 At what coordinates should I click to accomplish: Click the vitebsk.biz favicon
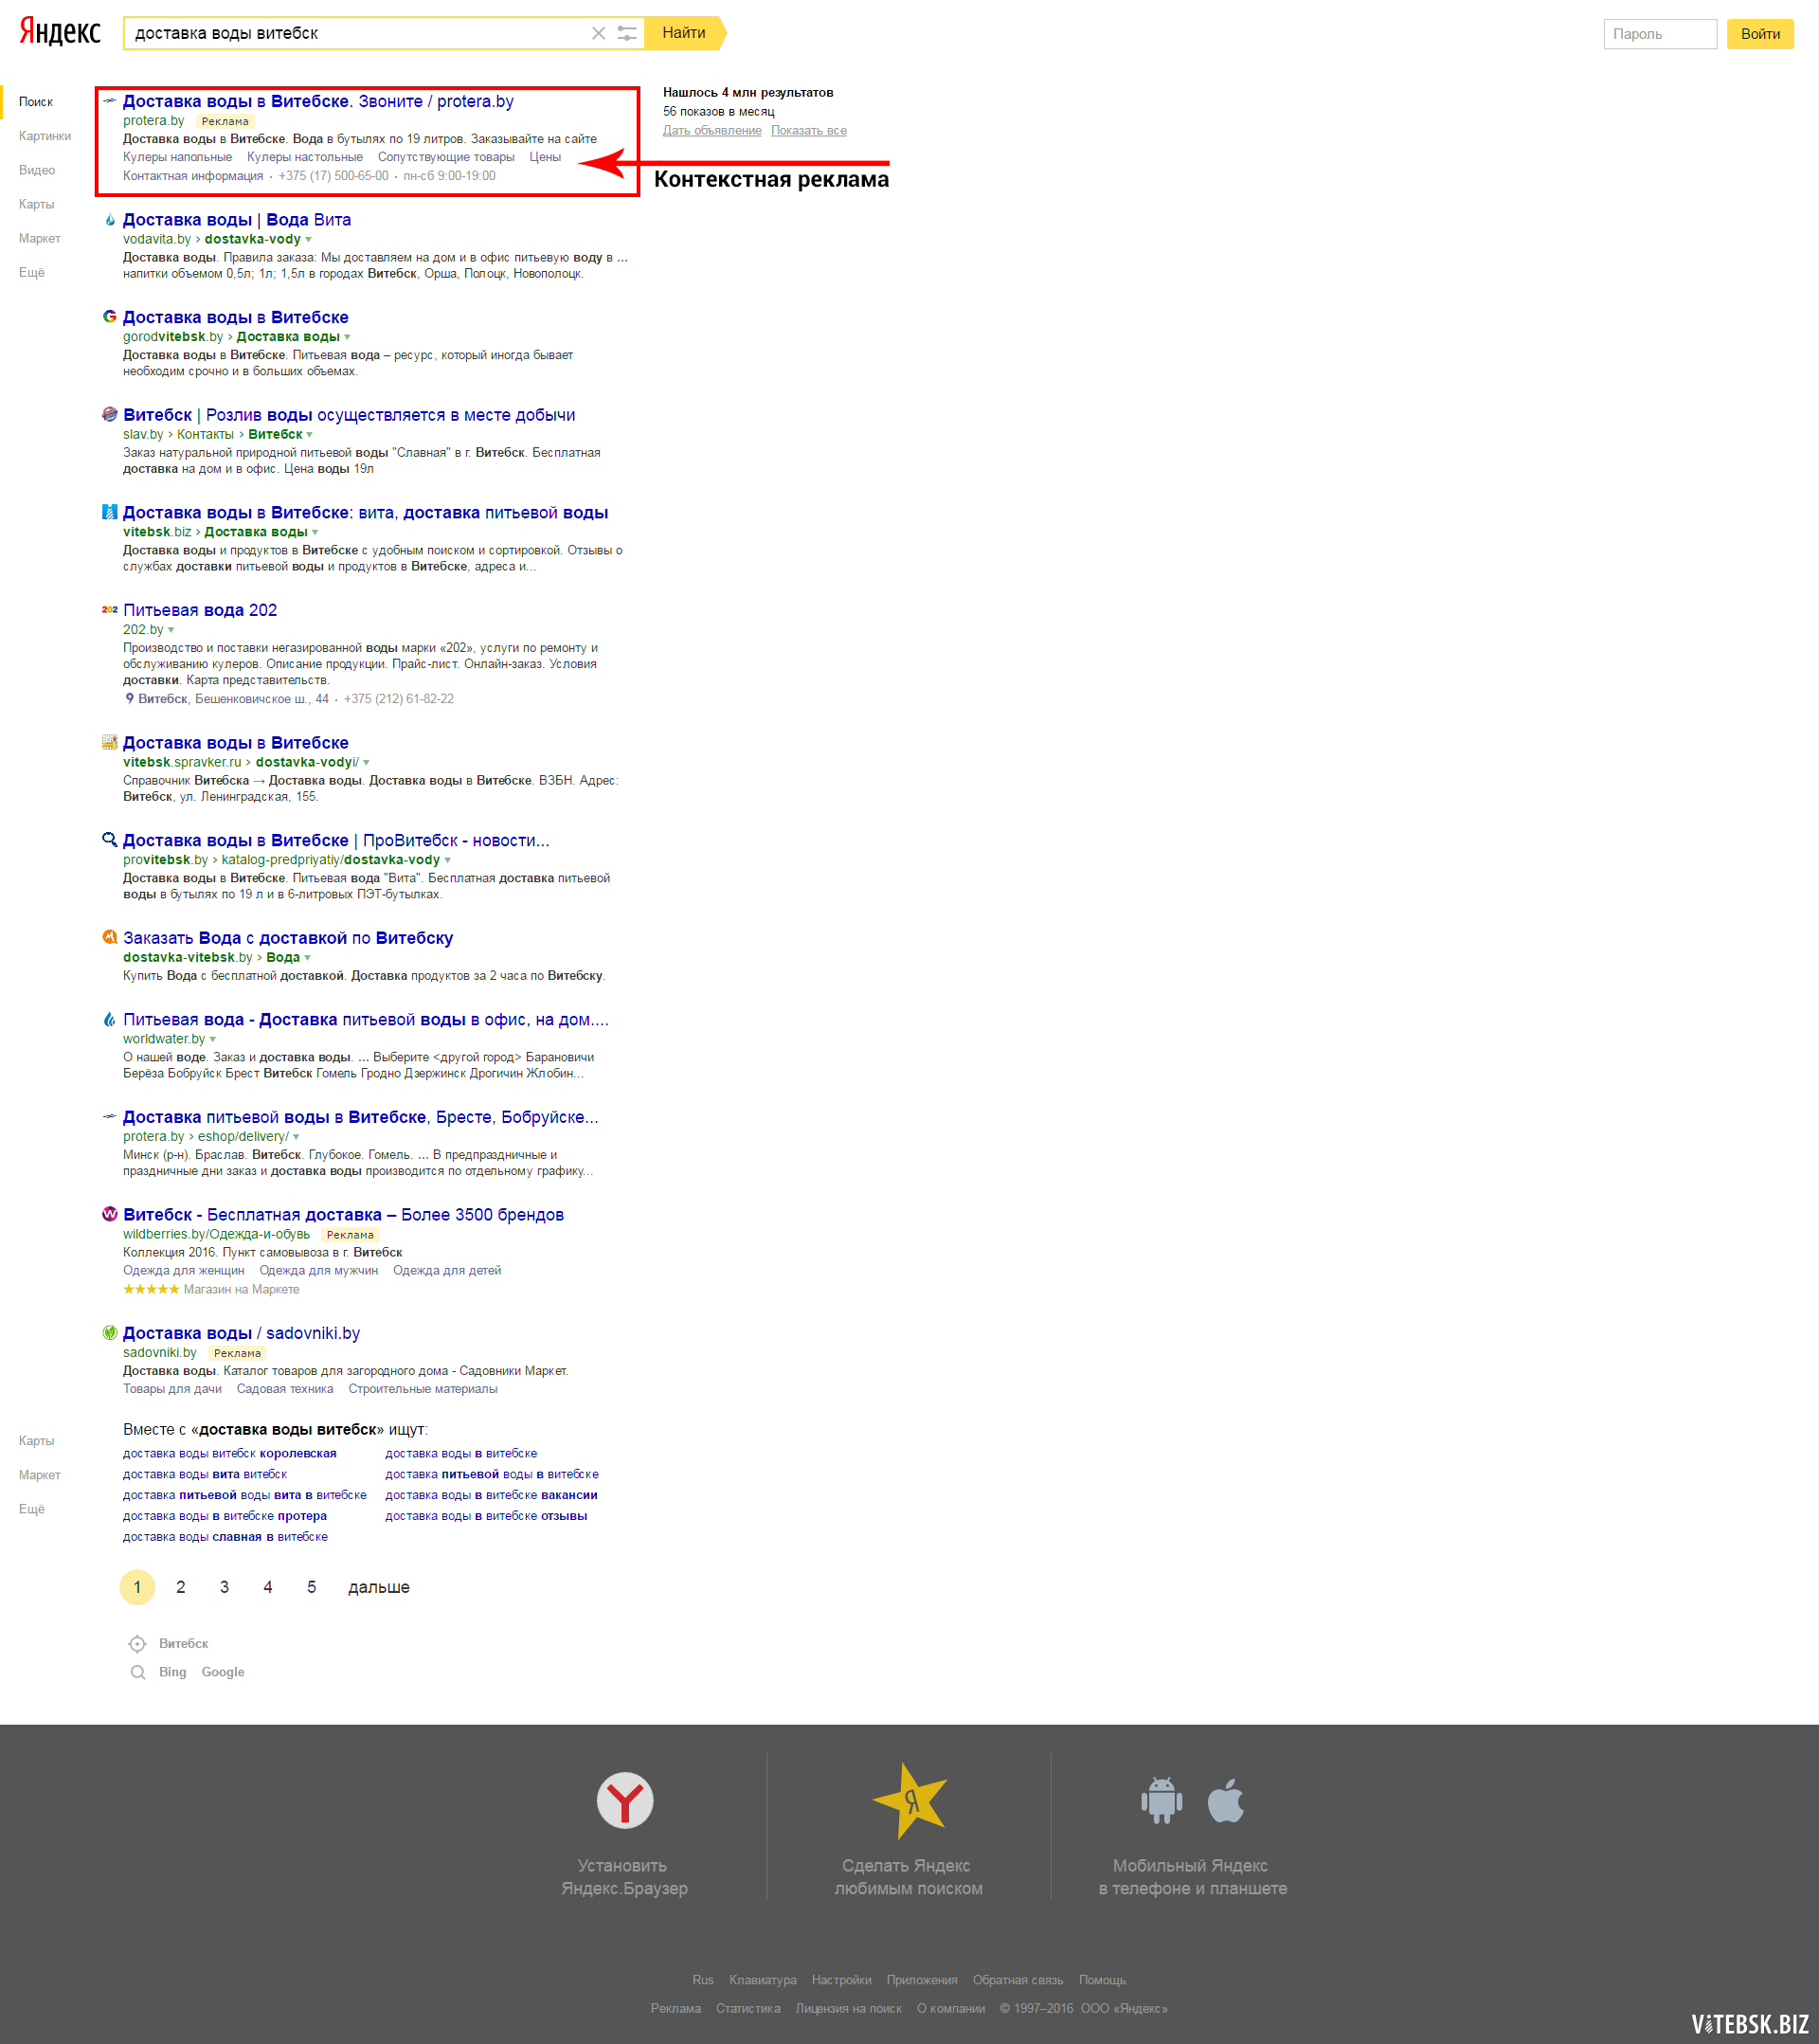(110, 512)
